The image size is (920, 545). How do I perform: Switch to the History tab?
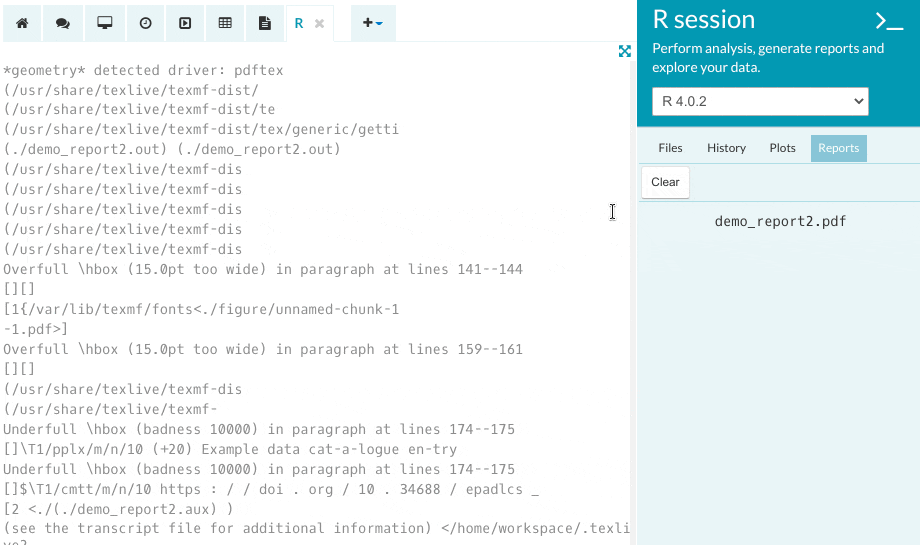726,148
